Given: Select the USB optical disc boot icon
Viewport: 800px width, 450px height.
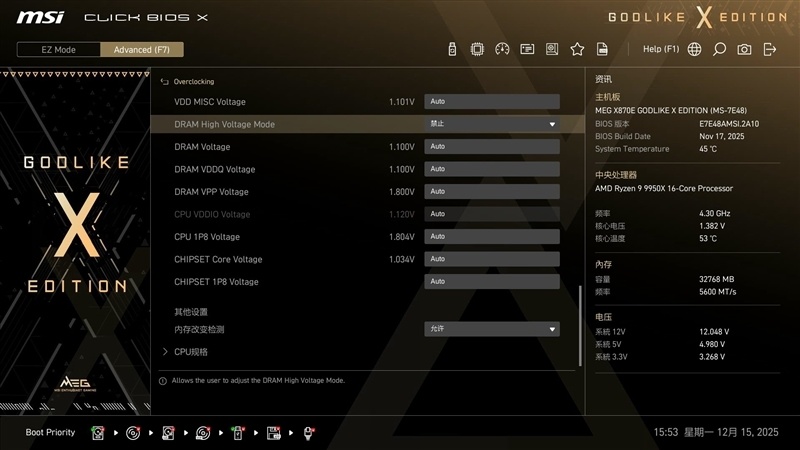Looking at the screenshot, I should 203,433.
